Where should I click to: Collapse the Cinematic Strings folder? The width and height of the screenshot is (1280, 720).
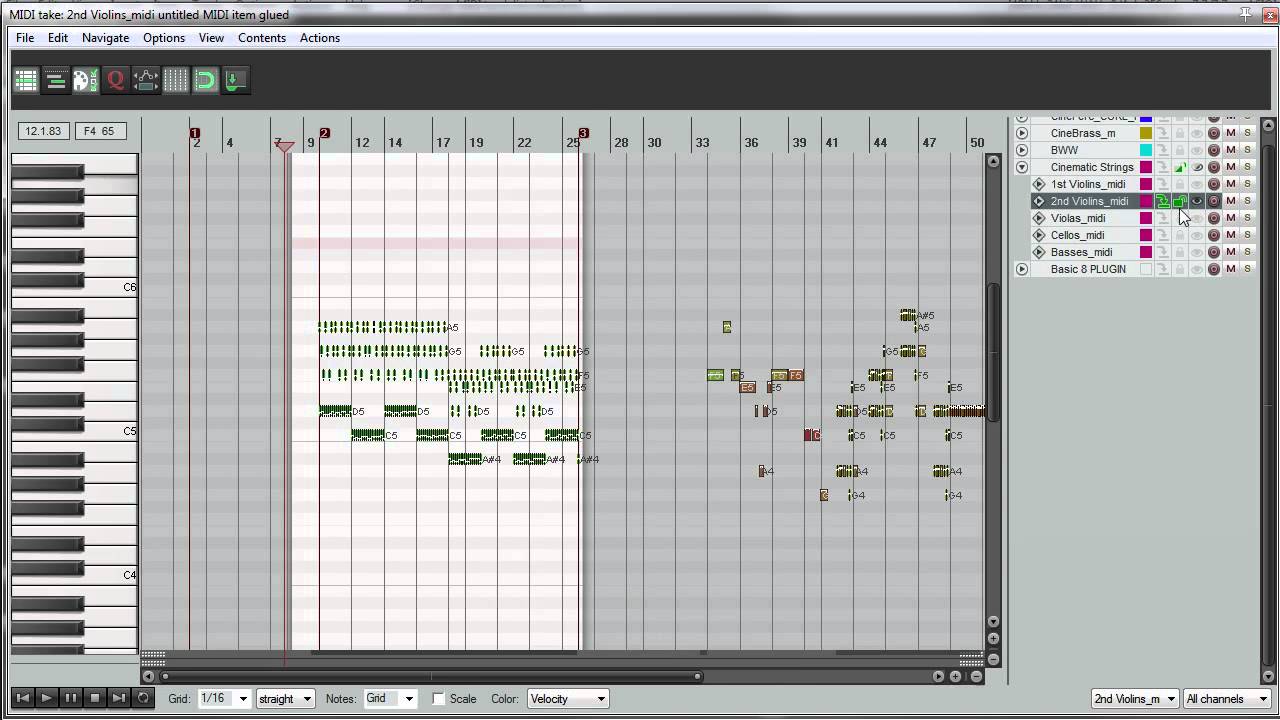pos(1022,167)
